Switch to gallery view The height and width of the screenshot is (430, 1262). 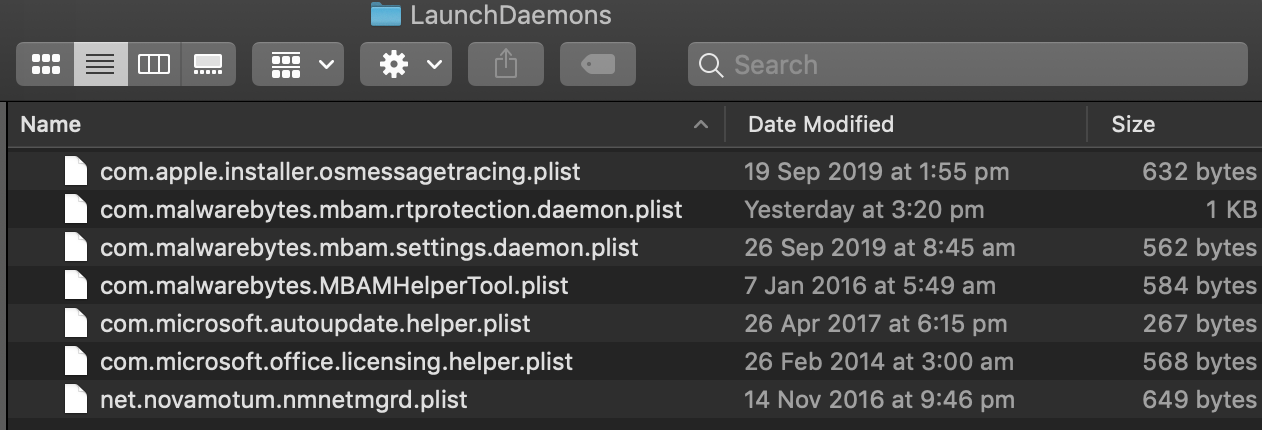tap(208, 65)
